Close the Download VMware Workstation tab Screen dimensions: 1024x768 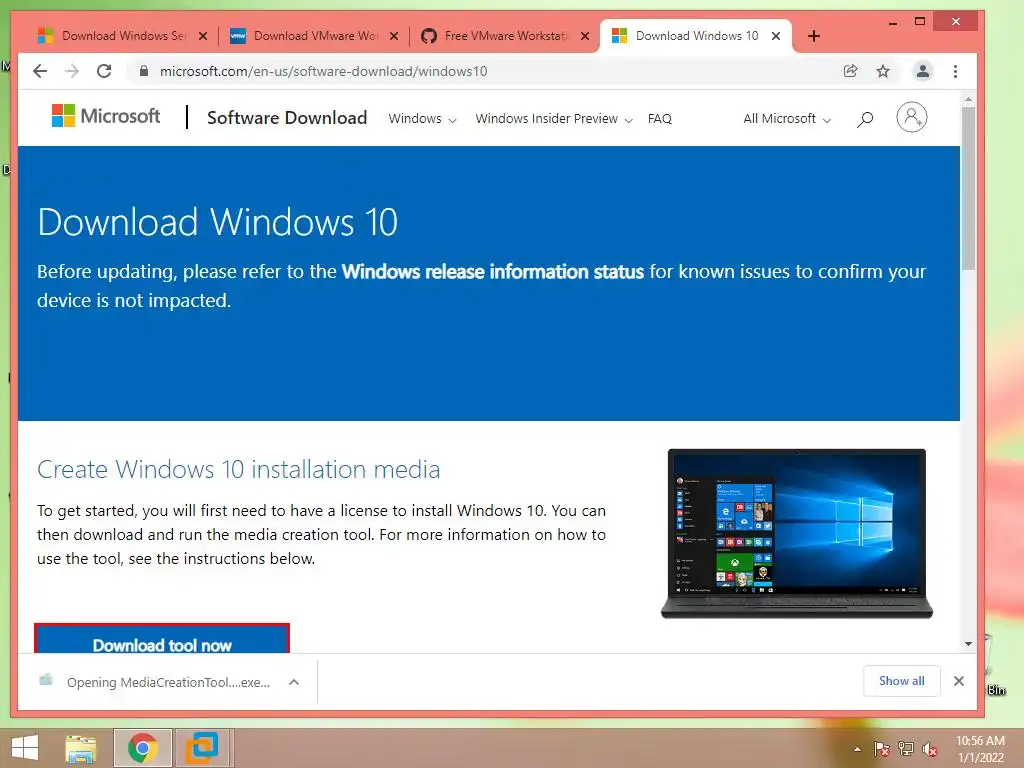coord(394,36)
